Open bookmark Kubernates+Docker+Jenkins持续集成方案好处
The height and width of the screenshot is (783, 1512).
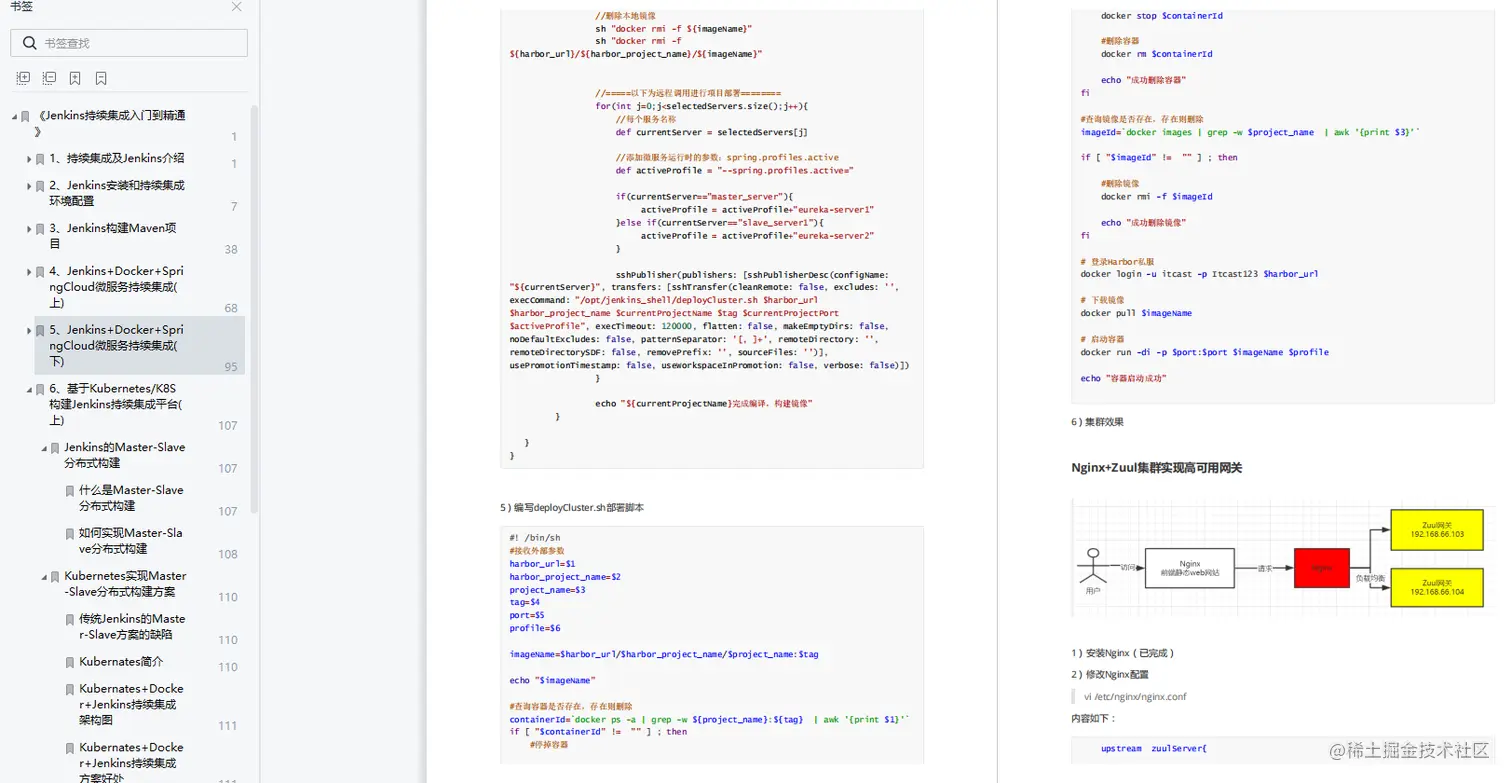pos(131,762)
